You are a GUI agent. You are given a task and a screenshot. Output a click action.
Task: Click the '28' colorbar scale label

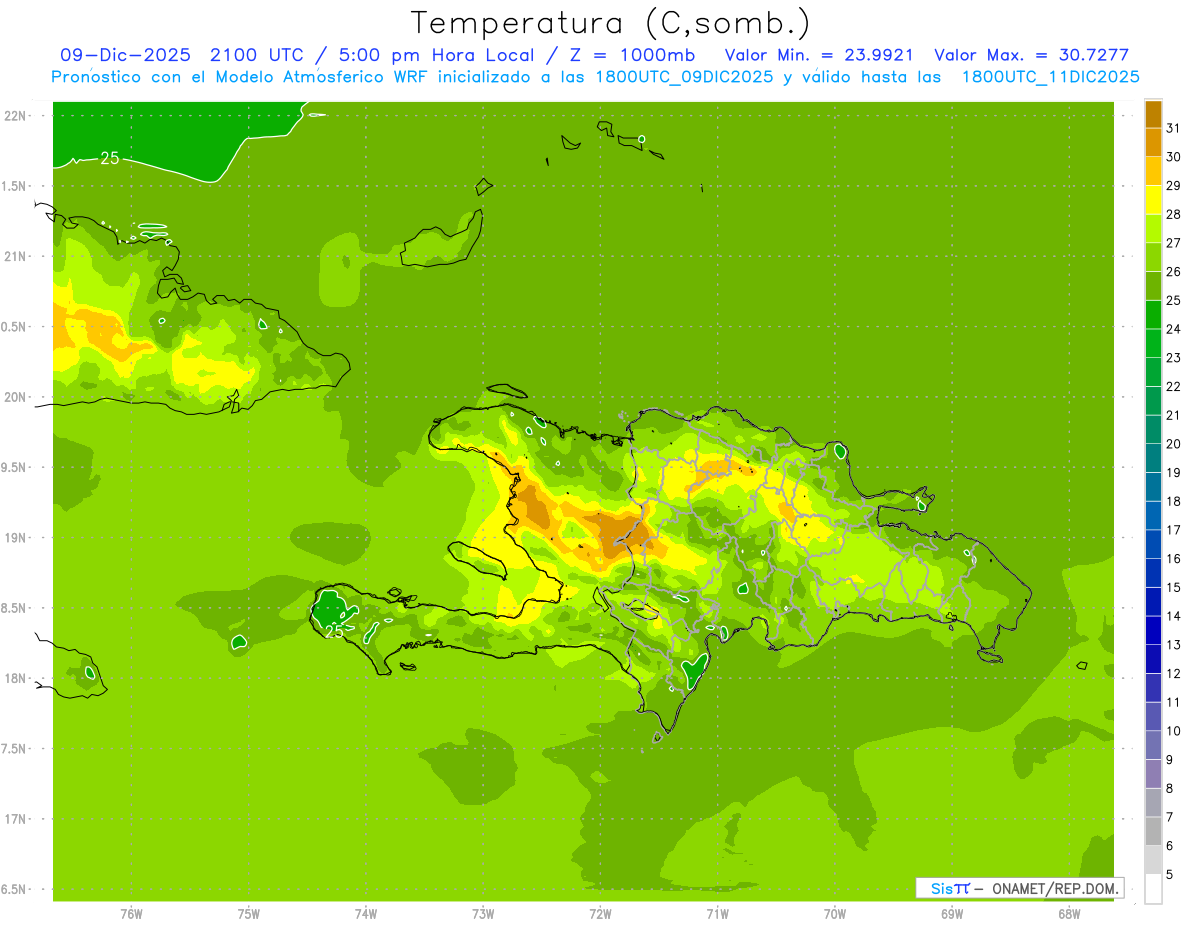tap(1174, 214)
